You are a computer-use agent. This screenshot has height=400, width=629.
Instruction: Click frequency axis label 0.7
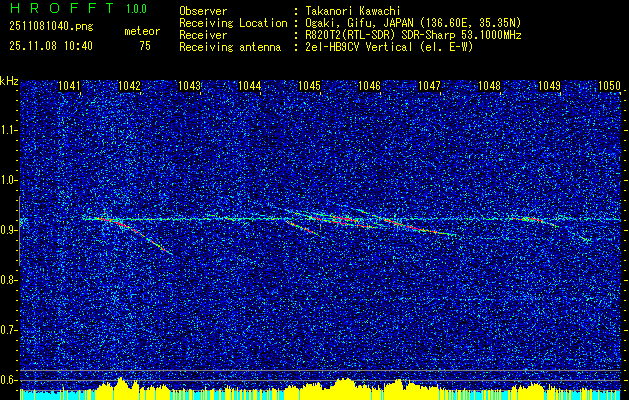tap(8, 330)
